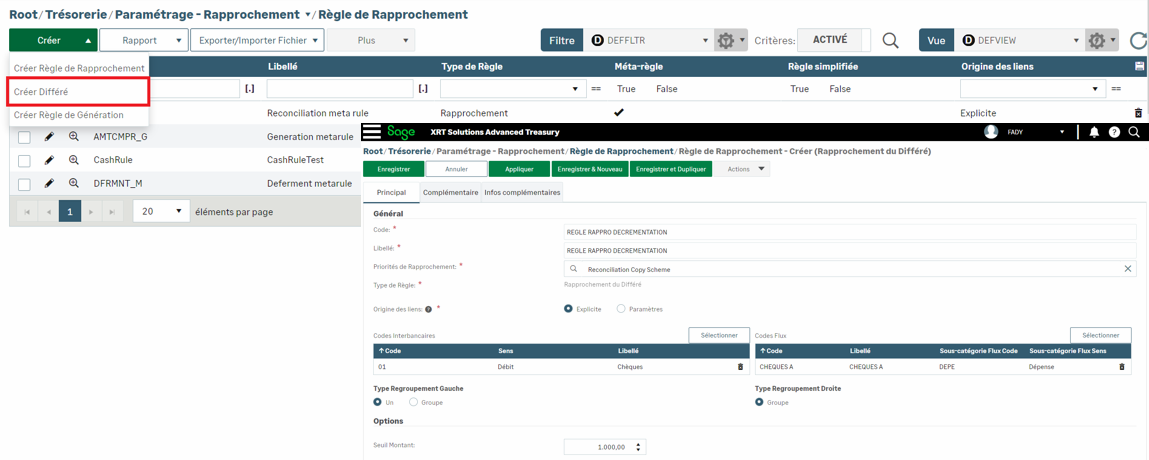1149x460 pixels.
Task: Choose Groupe under Type Regroupement Gauche
Action: click(413, 402)
